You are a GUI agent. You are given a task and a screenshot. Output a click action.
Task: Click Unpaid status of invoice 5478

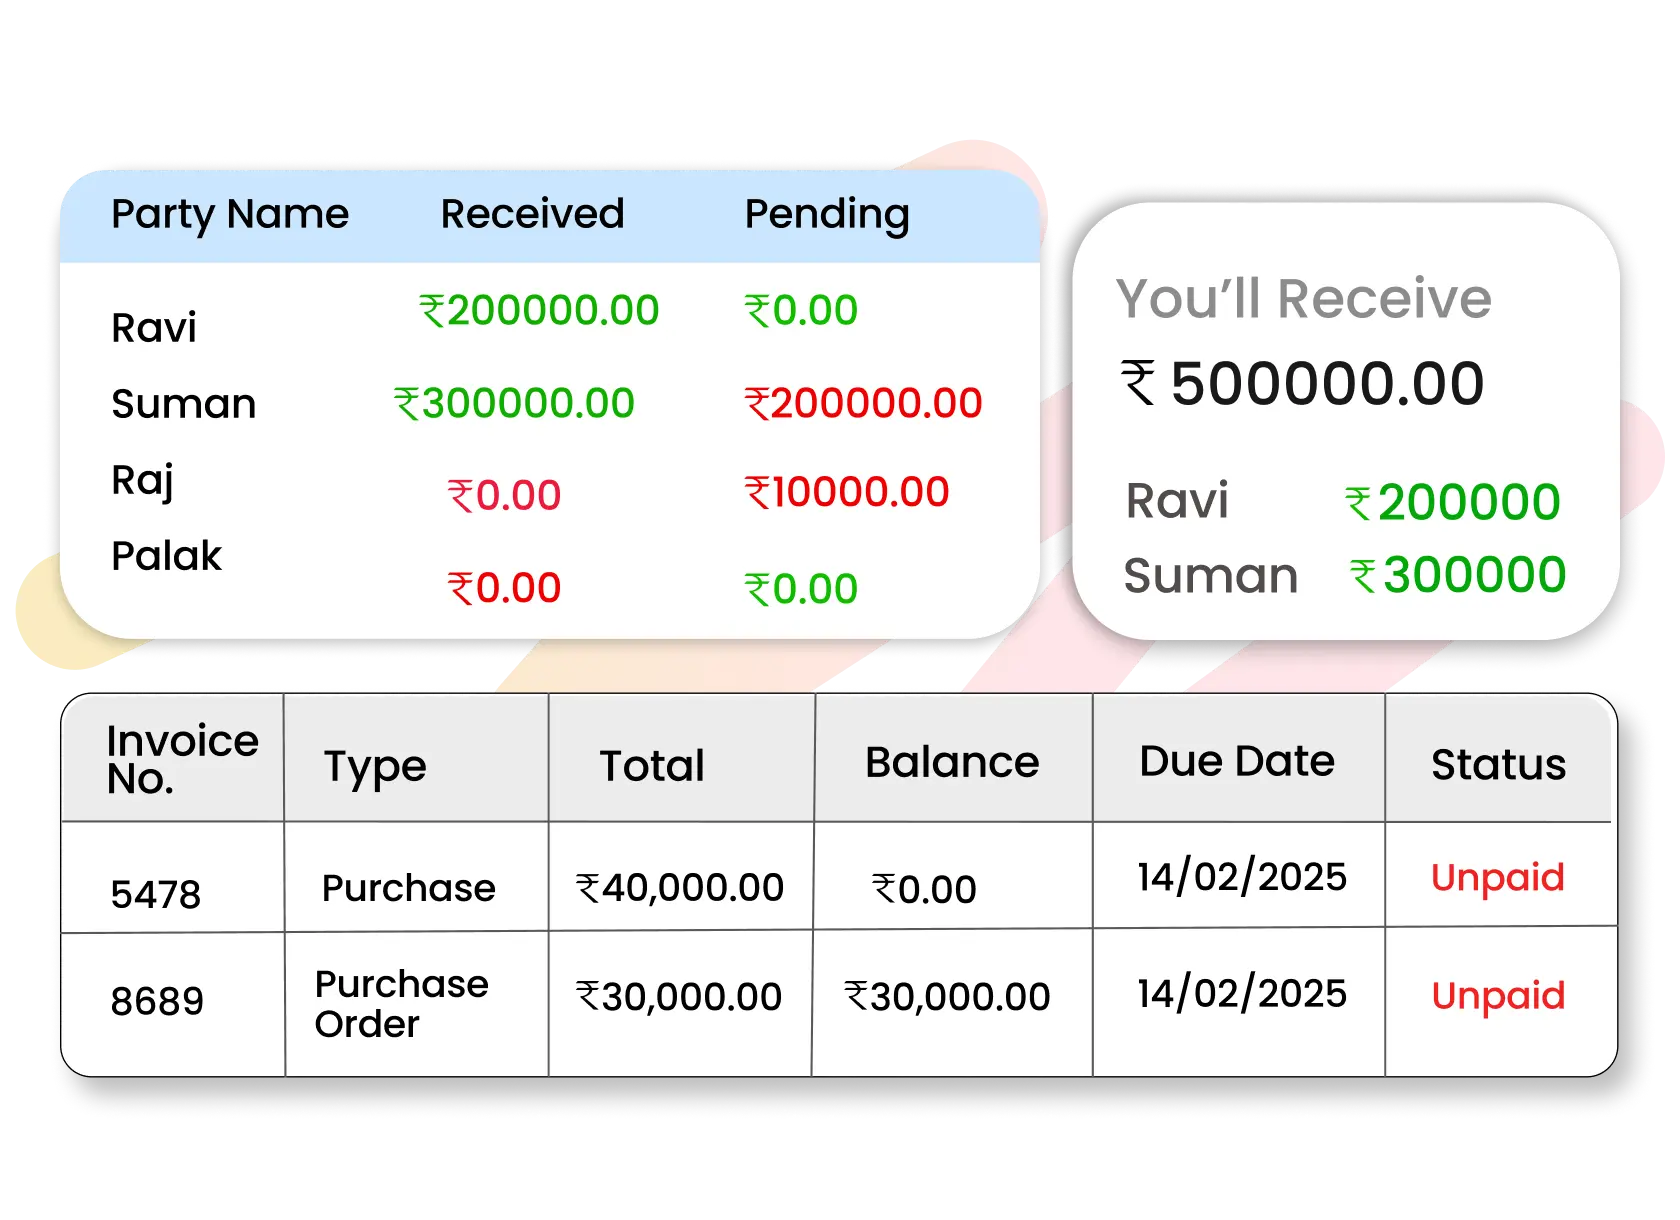coord(1497,878)
